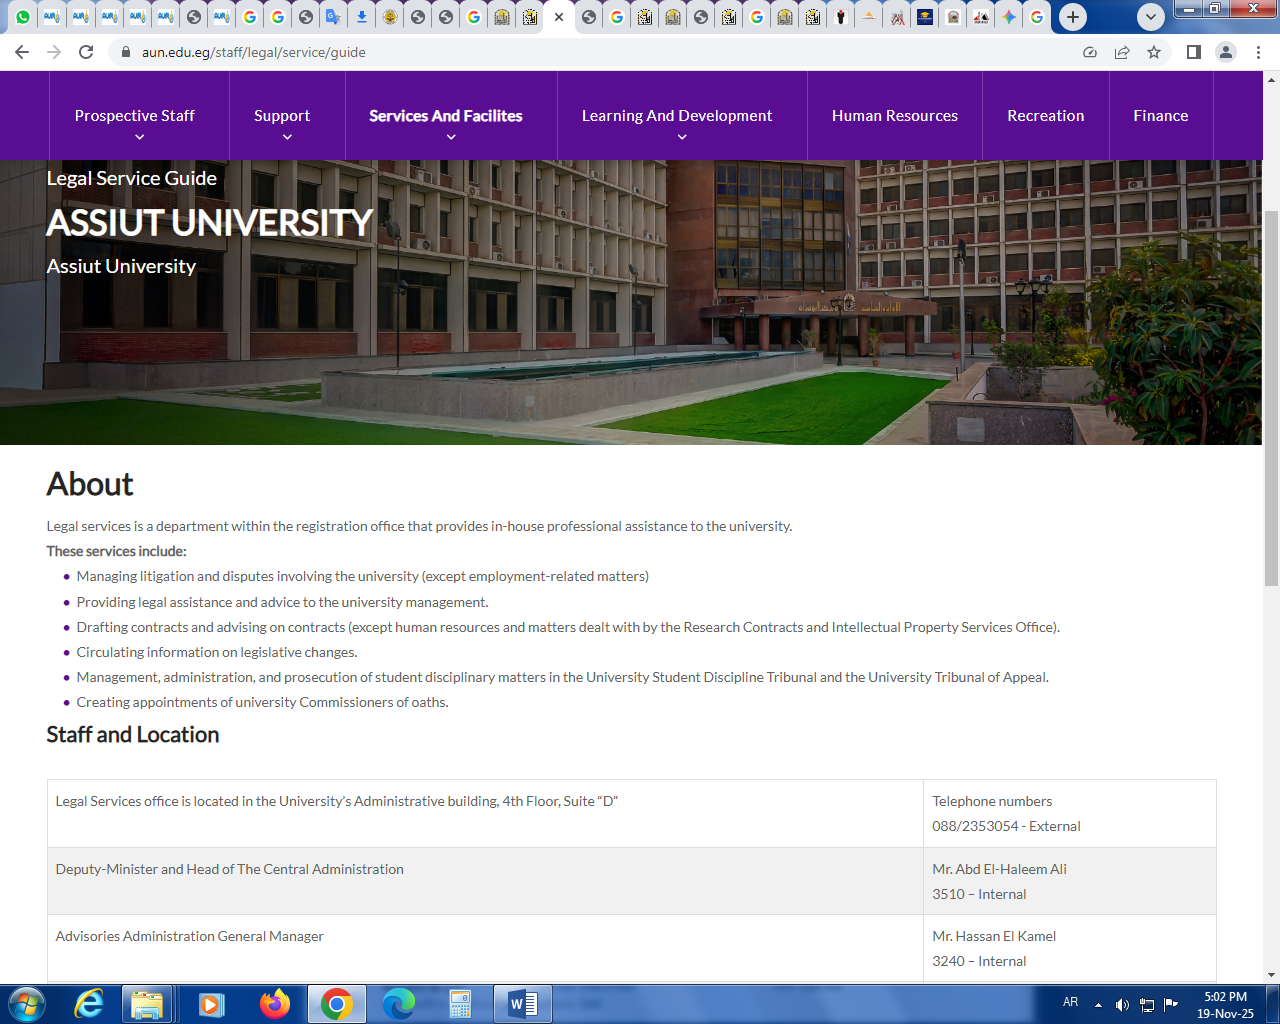
Task: Toggle the browser side panel icon
Action: 1193,52
